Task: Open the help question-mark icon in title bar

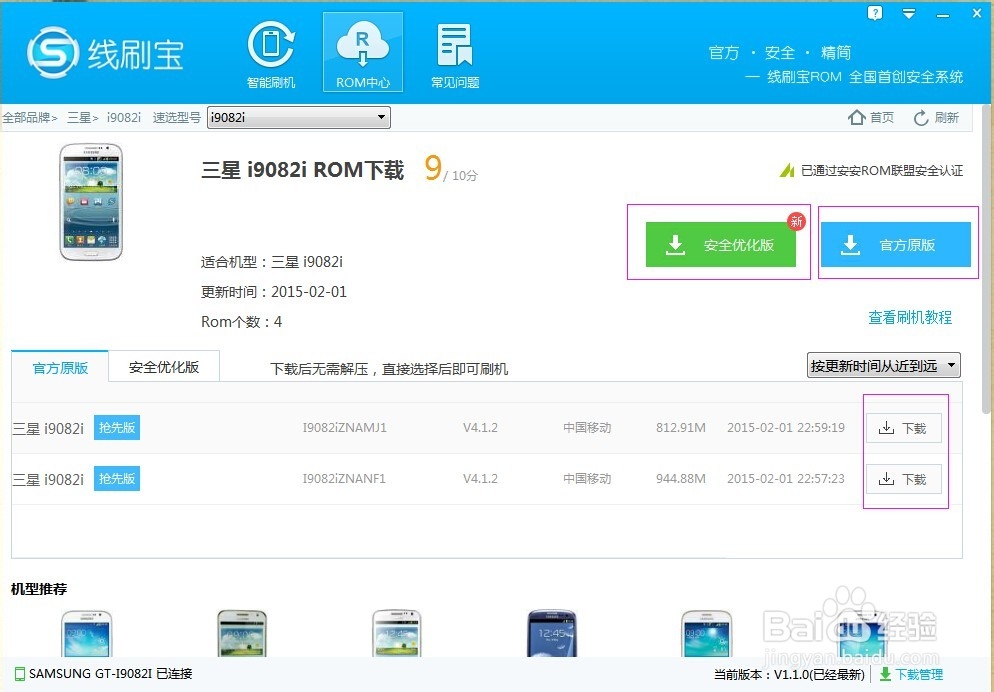Action: [x=875, y=13]
